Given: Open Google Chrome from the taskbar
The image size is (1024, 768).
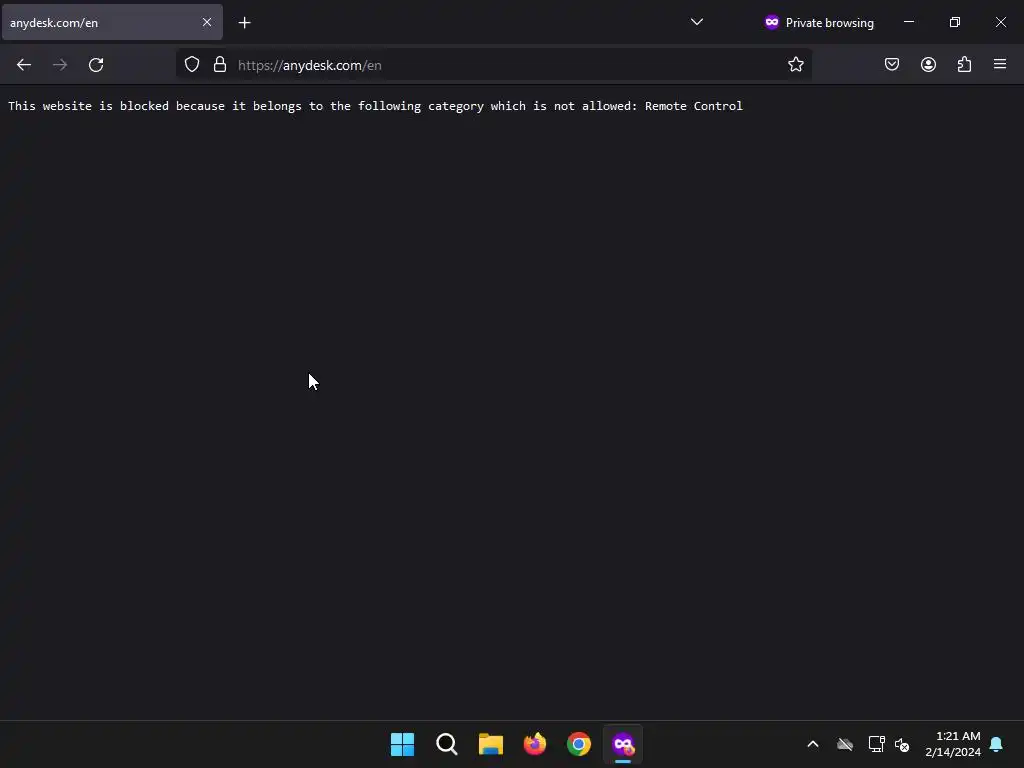Looking at the screenshot, I should pos(579,744).
